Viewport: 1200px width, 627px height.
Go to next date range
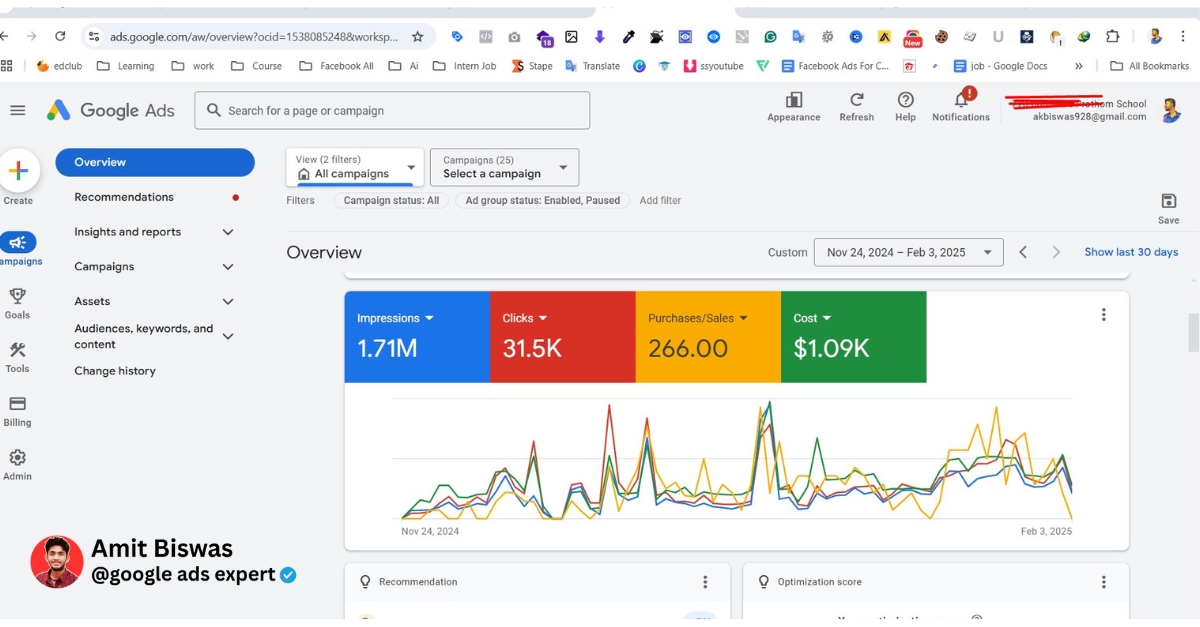(x=1056, y=252)
